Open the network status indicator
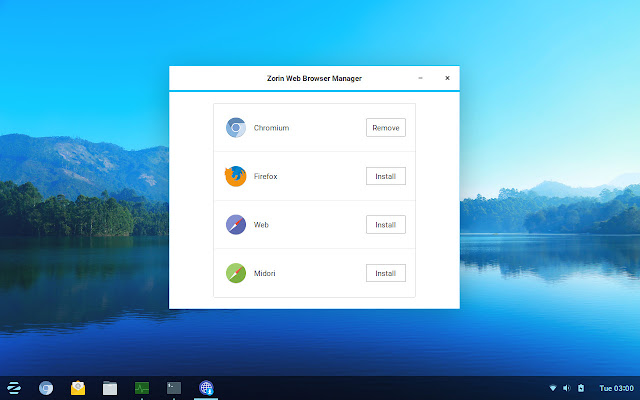The width and height of the screenshot is (640, 400). pos(553,388)
